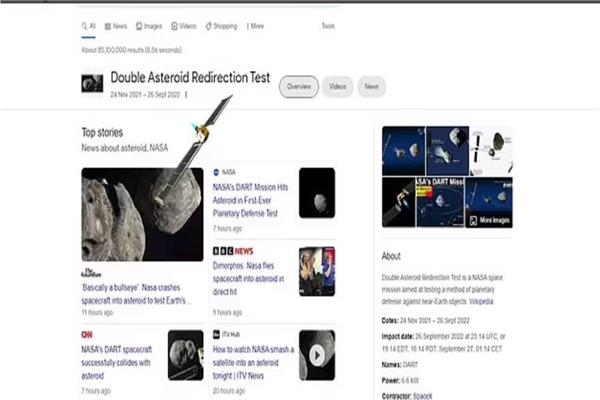Open ITV News how to watch story
Image resolution: width=600 pixels, height=400 pixels.
click(253, 362)
